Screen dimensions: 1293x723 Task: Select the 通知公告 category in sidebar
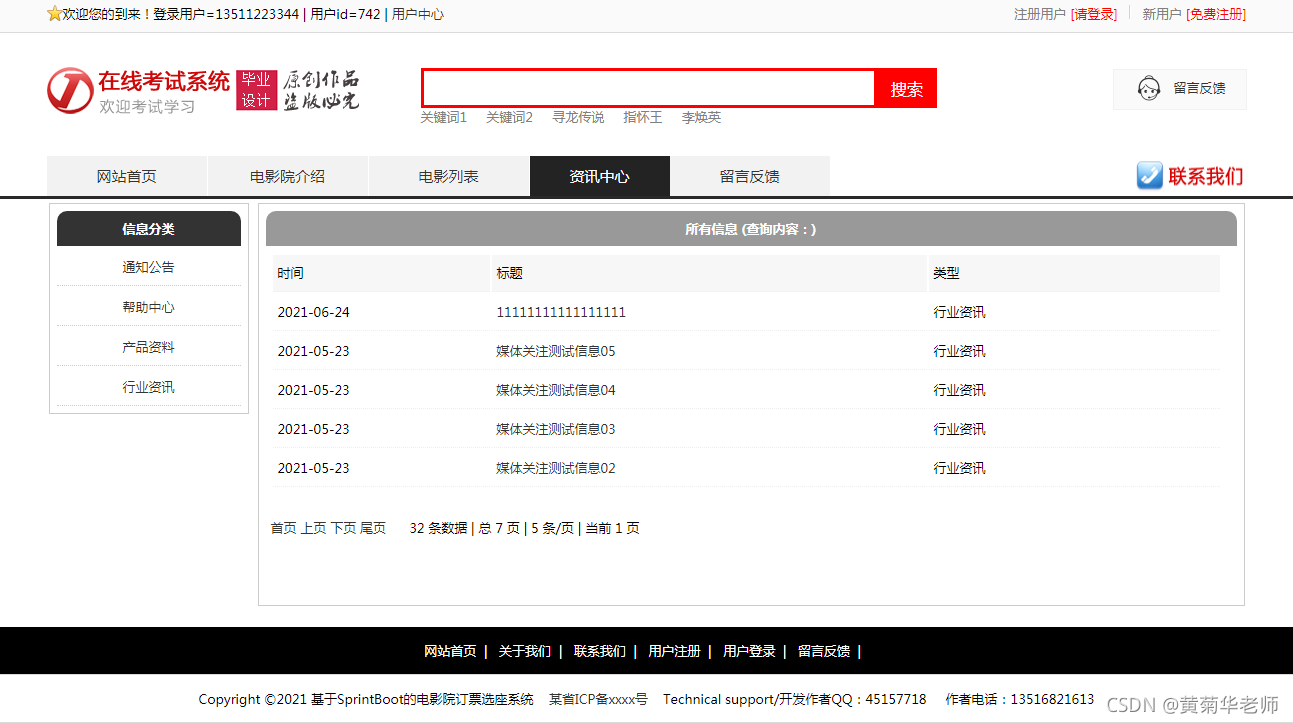click(x=148, y=267)
